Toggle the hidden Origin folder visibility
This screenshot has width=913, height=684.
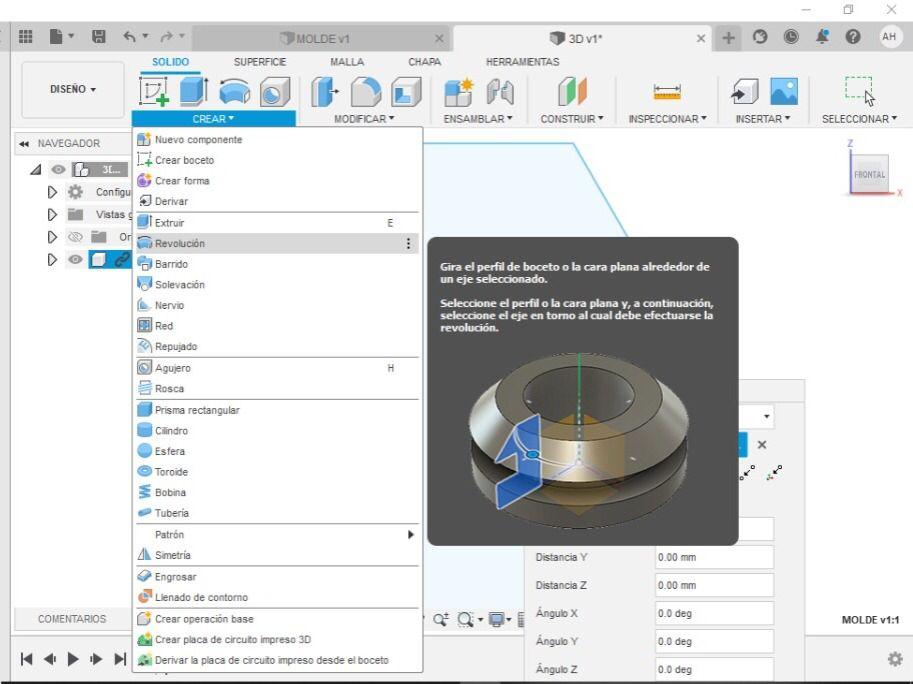(x=75, y=237)
